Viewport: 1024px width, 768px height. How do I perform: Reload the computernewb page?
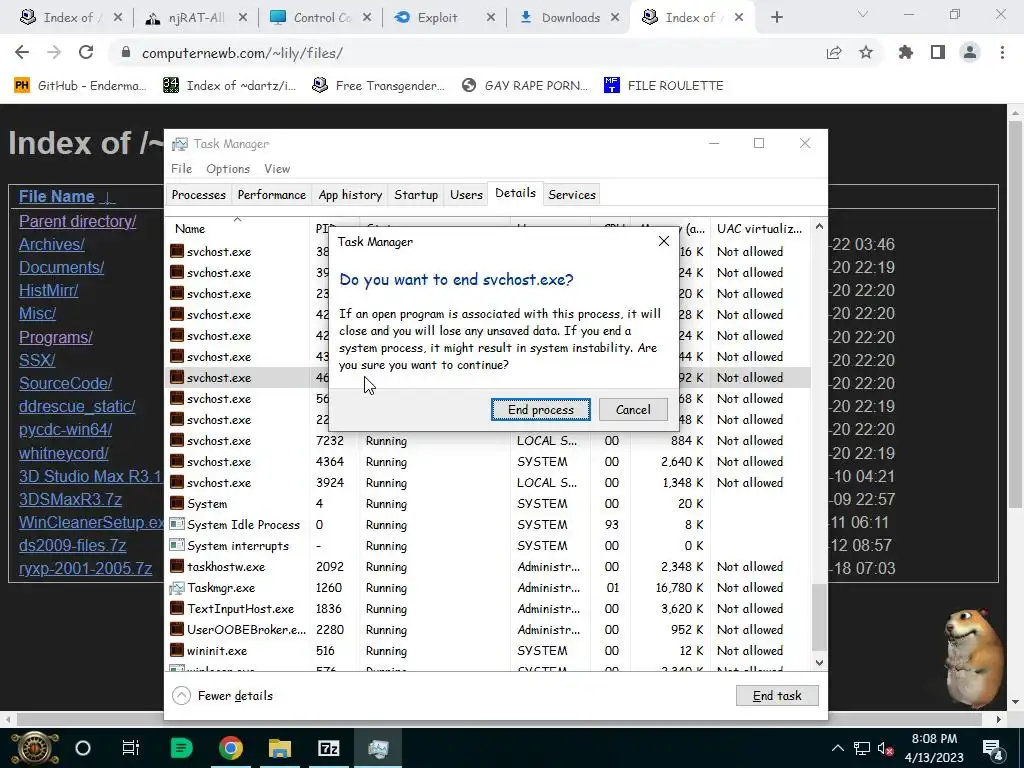[x=86, y=53]
